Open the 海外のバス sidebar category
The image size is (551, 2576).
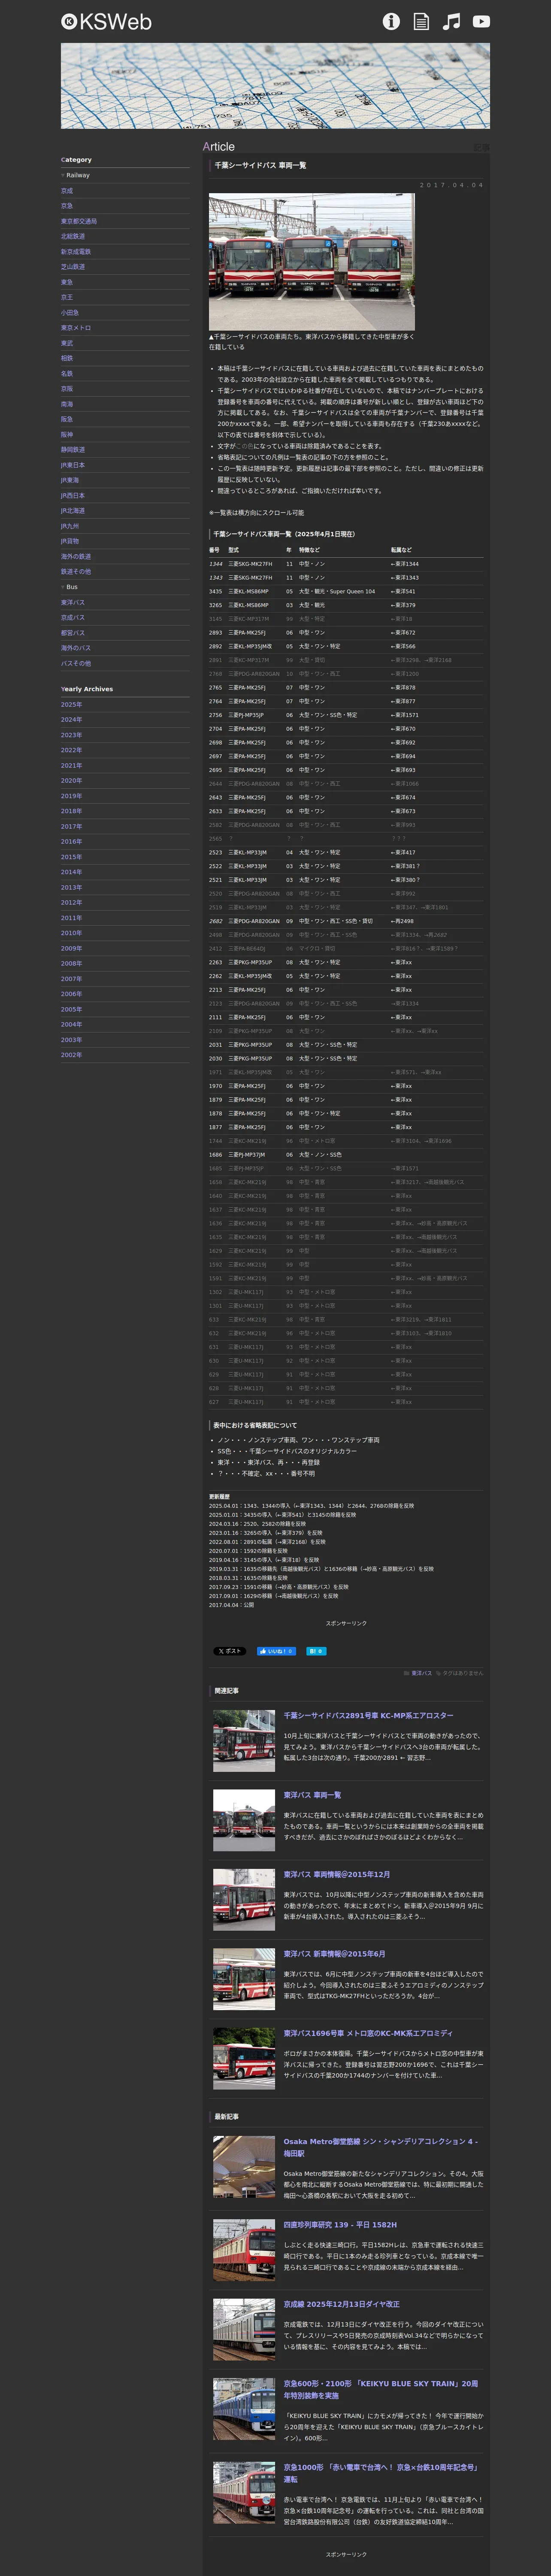(x=76, y=648)
